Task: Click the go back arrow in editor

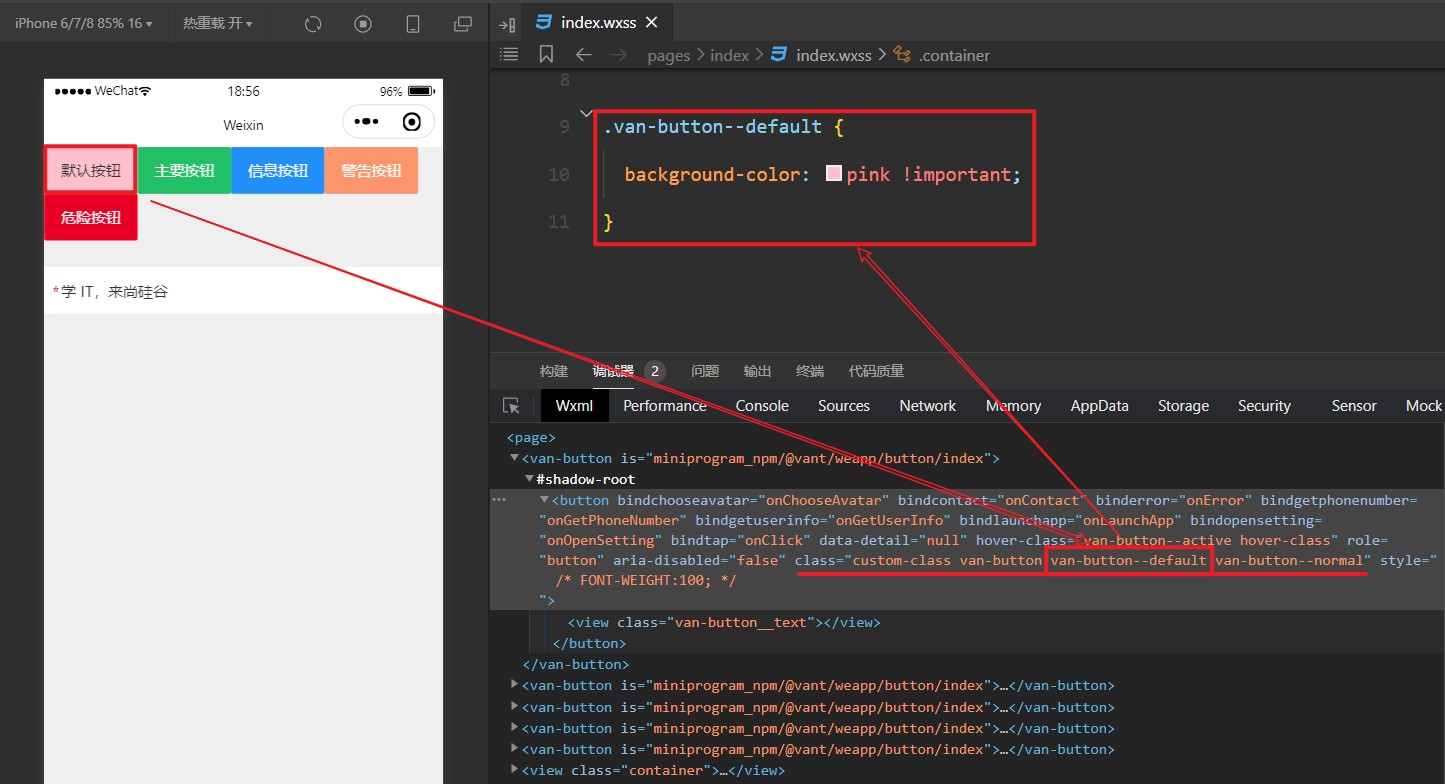Action: point(583,54)
